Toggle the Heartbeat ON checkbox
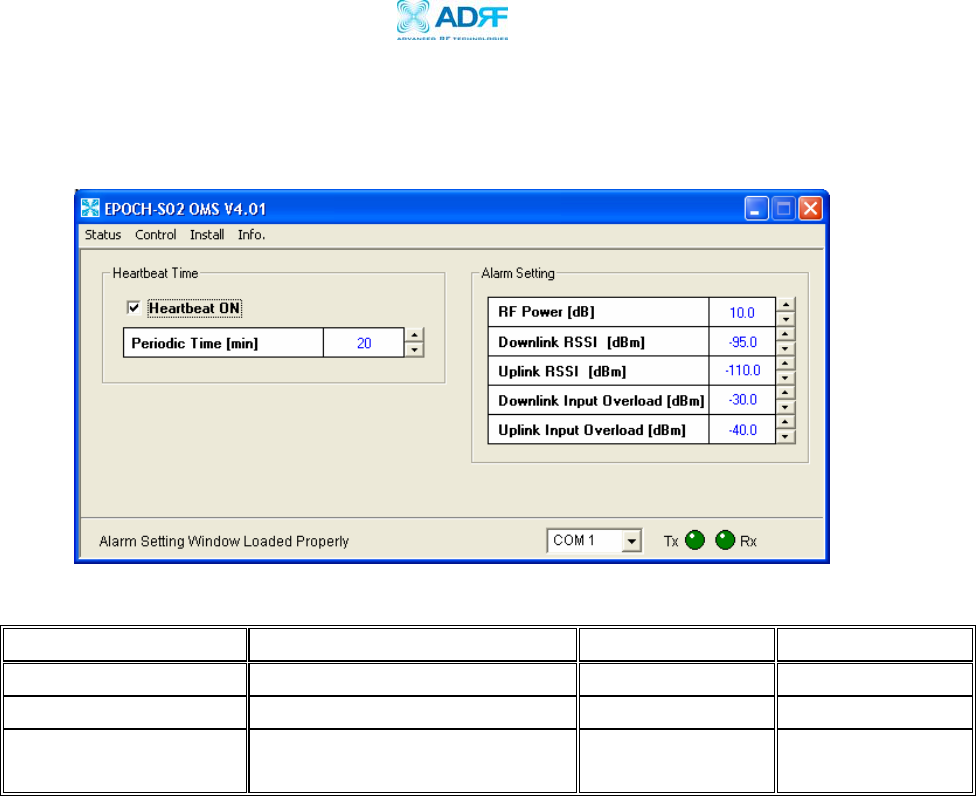Image resolution: width=976 pixels, height=796 pixels. pyautogui.click(x=133, y=307)
